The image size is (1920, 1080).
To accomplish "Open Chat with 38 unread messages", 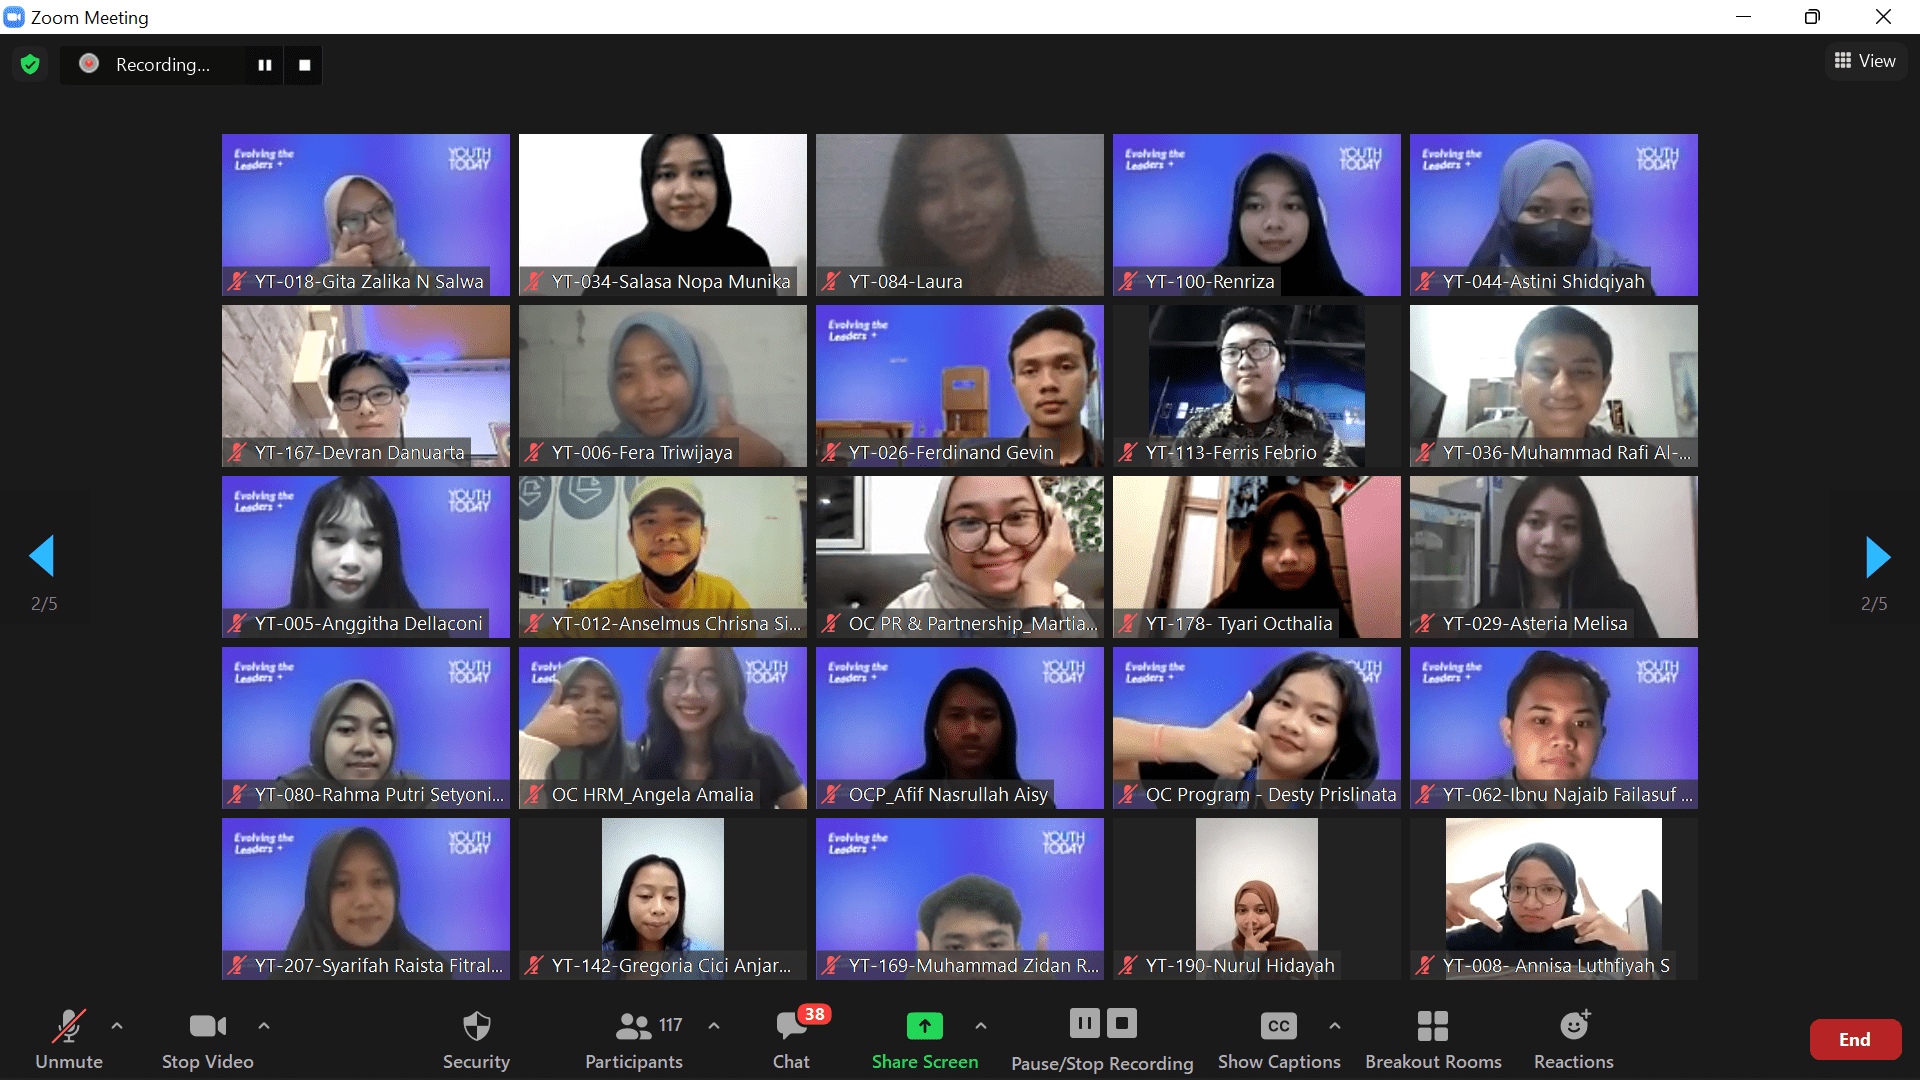I will [791, 1038].
